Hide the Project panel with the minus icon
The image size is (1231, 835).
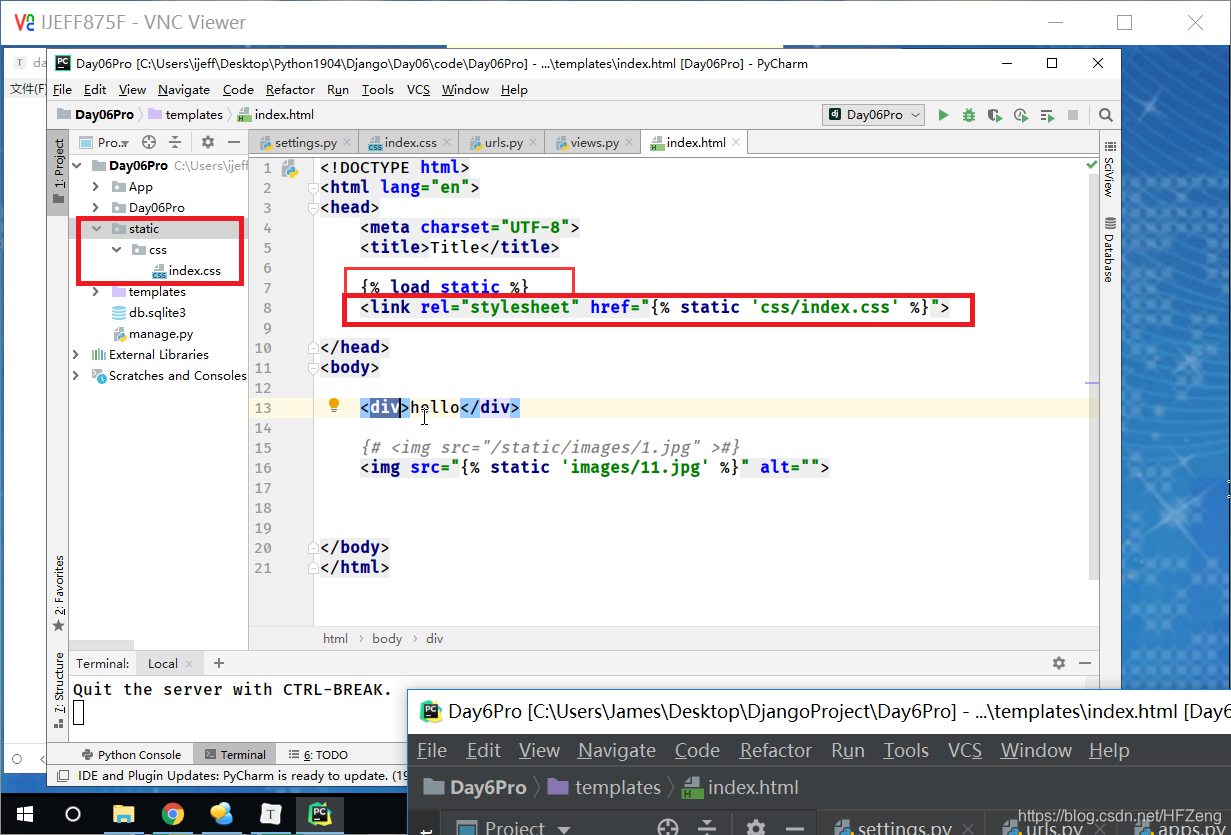point(234,142)
